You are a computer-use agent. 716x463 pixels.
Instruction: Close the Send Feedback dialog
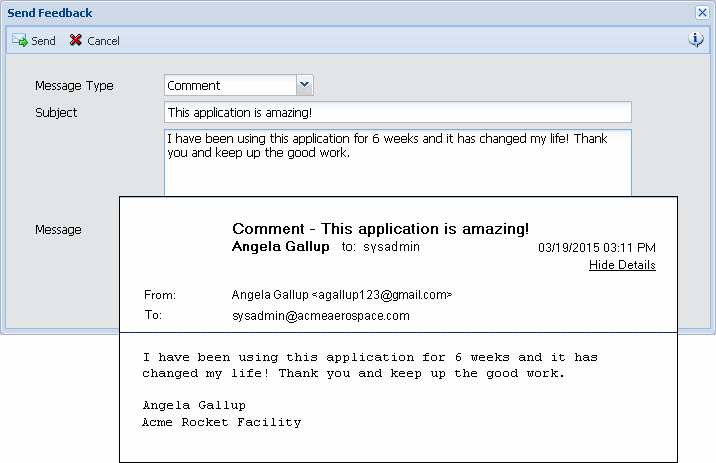click(702, 13)
